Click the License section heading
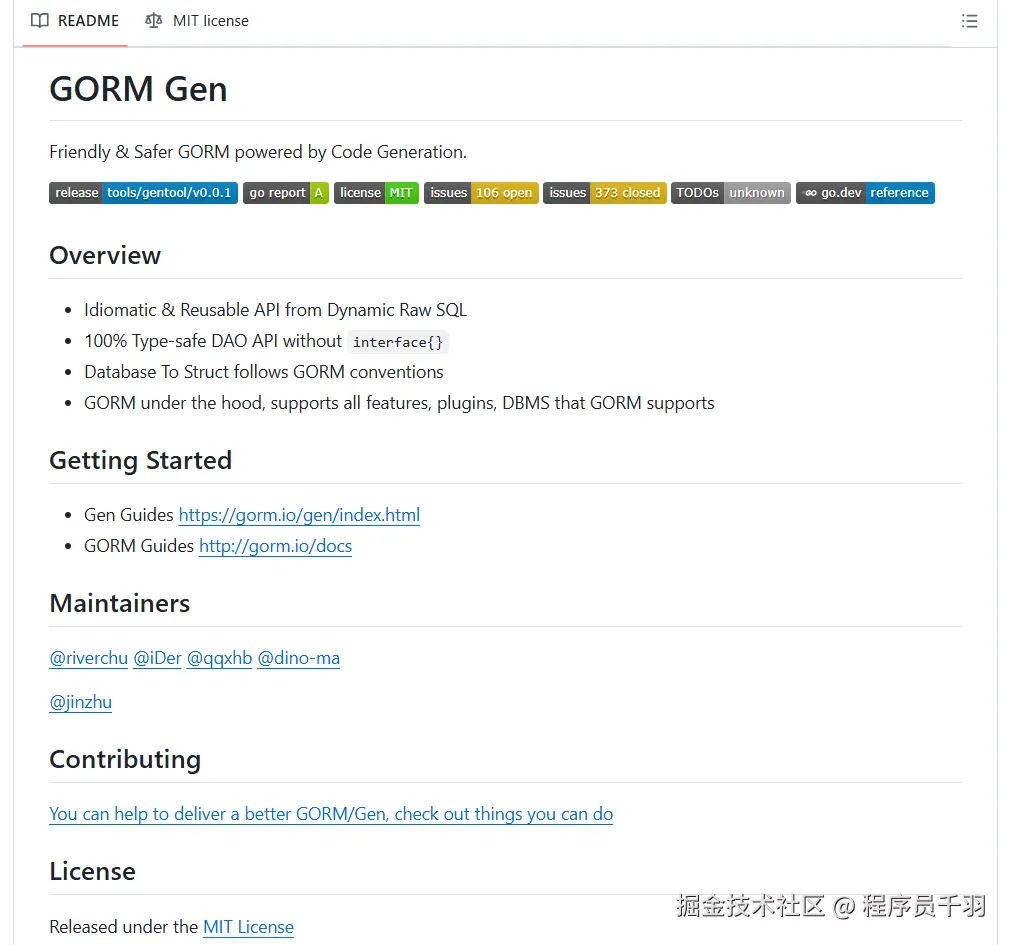This screenshot has width=1012, height=945. click(92, 872)
